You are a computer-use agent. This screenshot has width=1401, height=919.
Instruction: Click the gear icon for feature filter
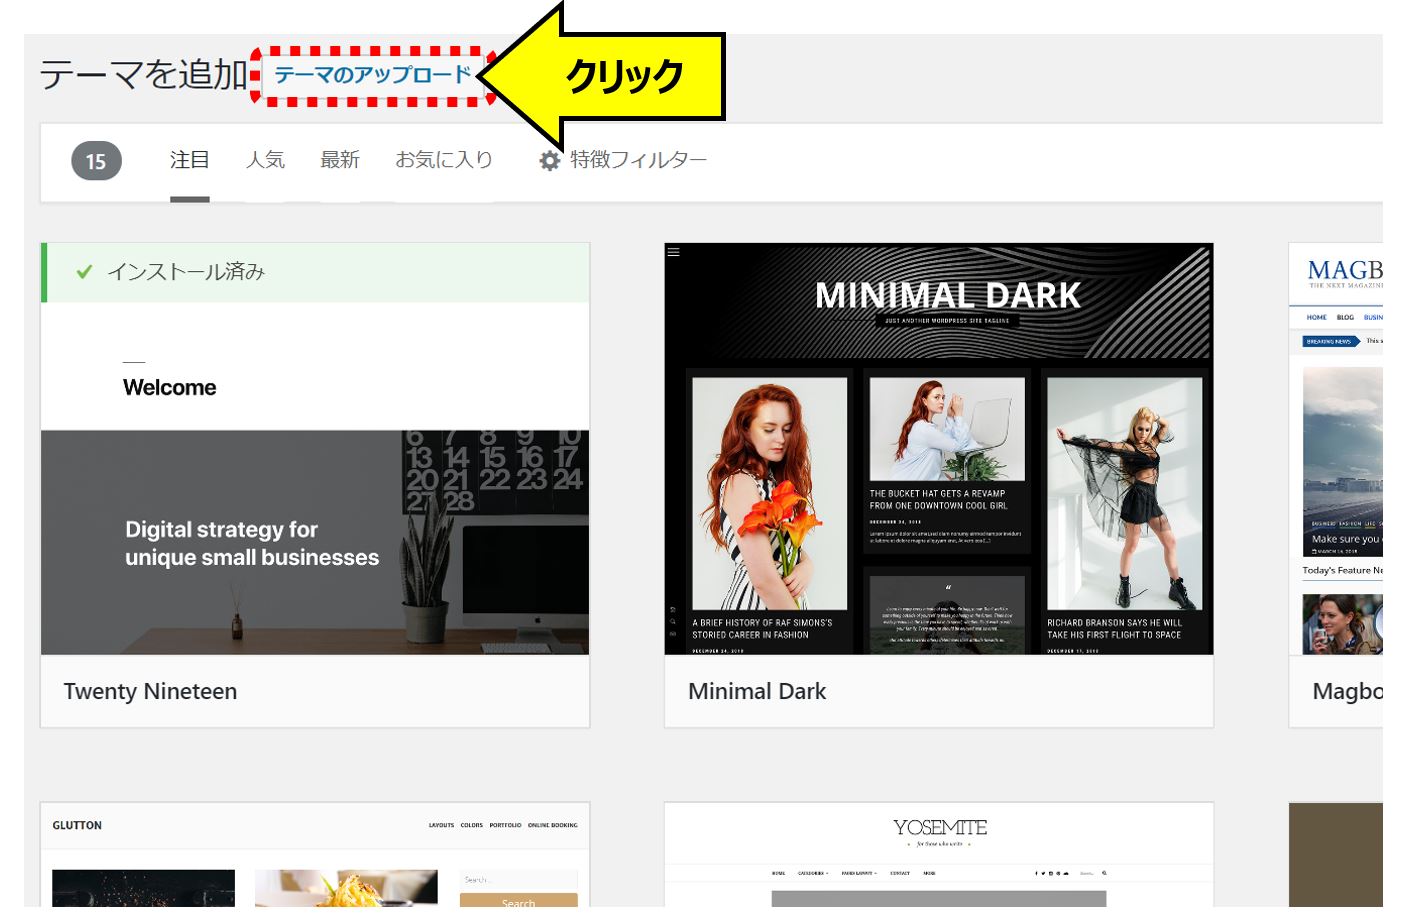[x=550, y=161]
